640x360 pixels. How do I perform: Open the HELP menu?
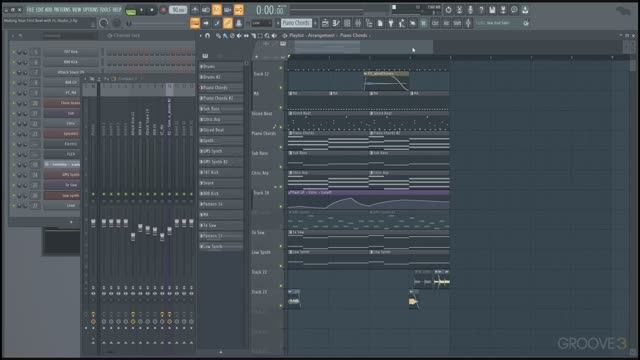117,9
